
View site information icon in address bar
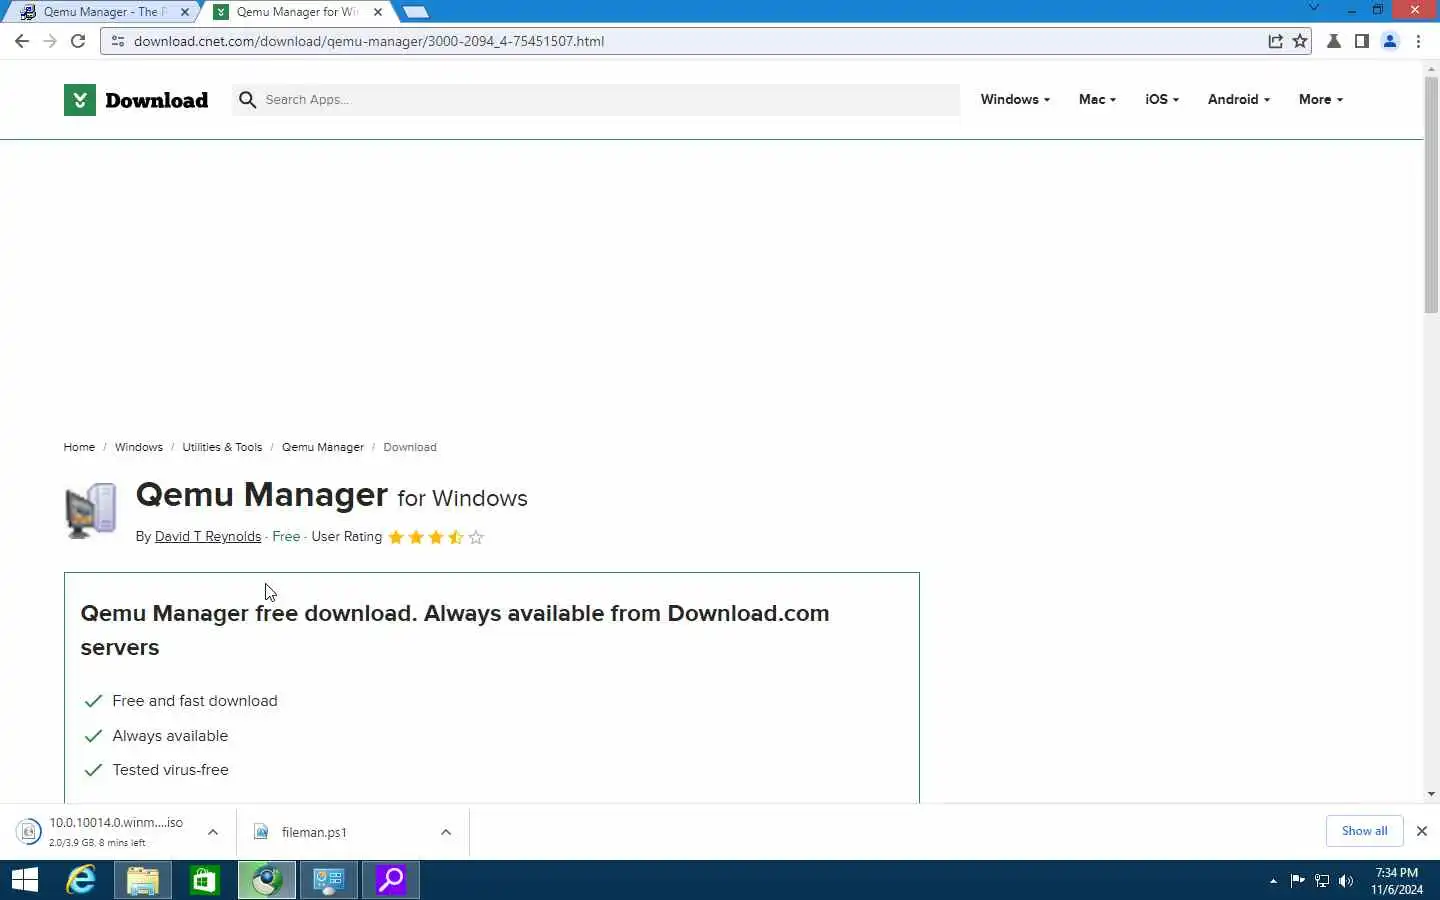pos(117,41)
